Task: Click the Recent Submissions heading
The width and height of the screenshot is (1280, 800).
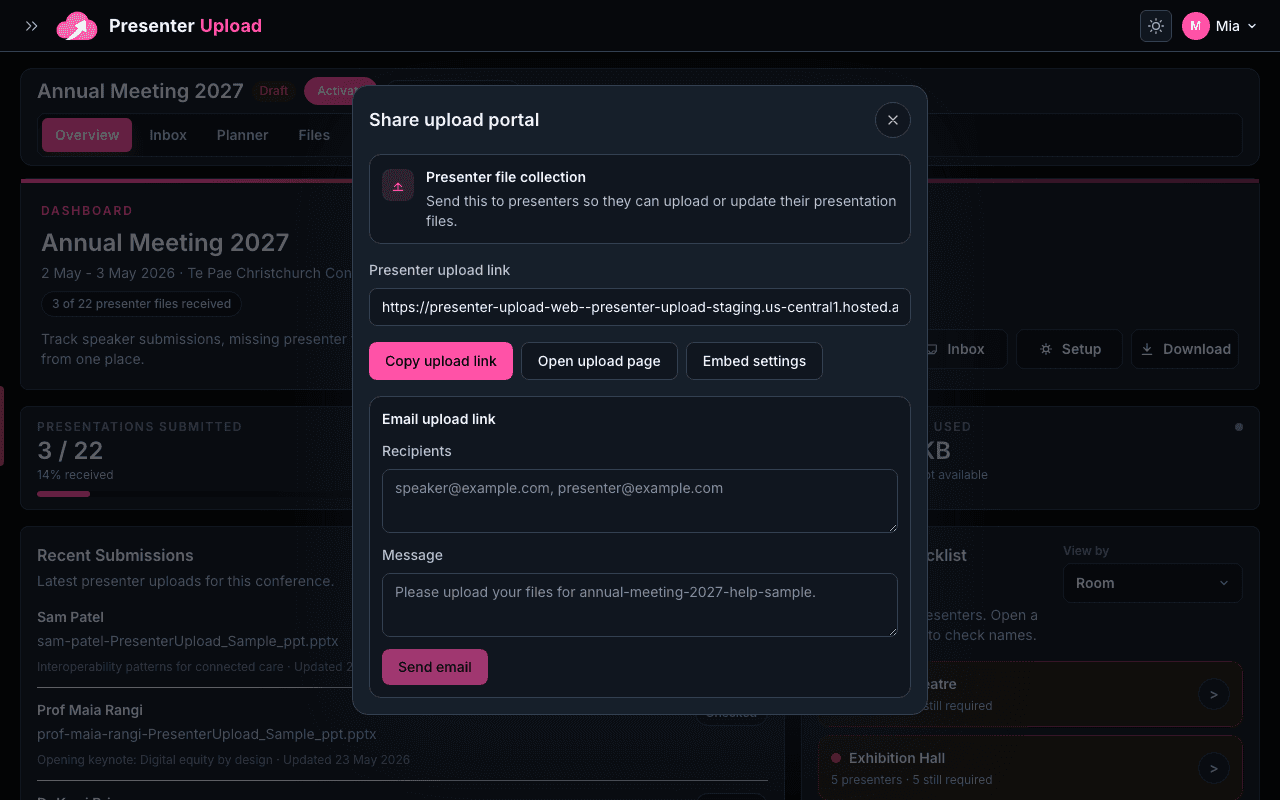Action: point(115,556)
